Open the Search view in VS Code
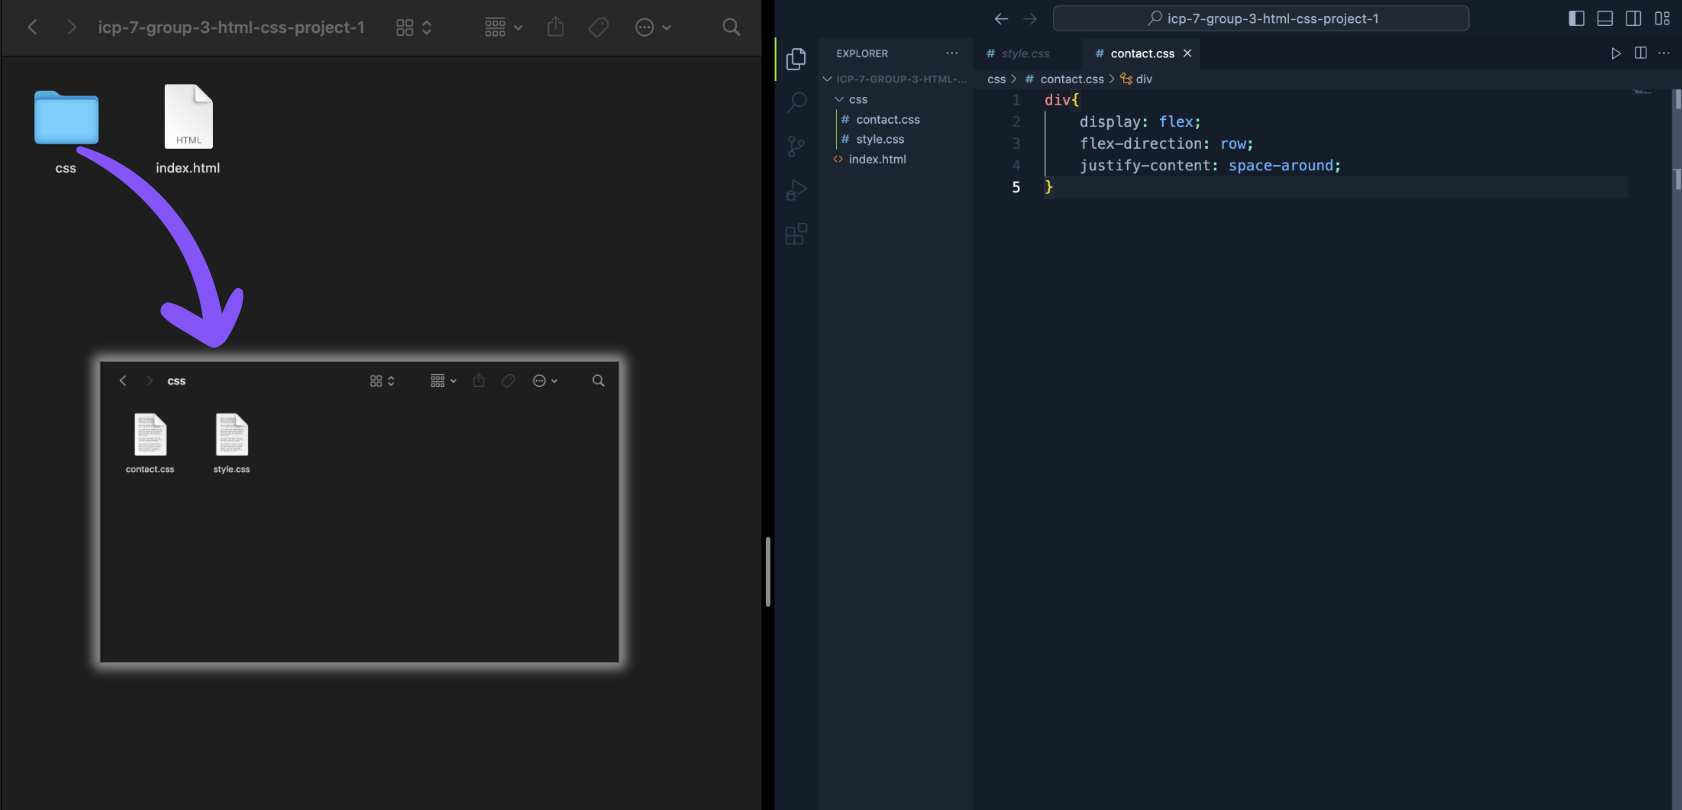The height and width of the screenshot is (810, 1682). (x=797, y=102)
